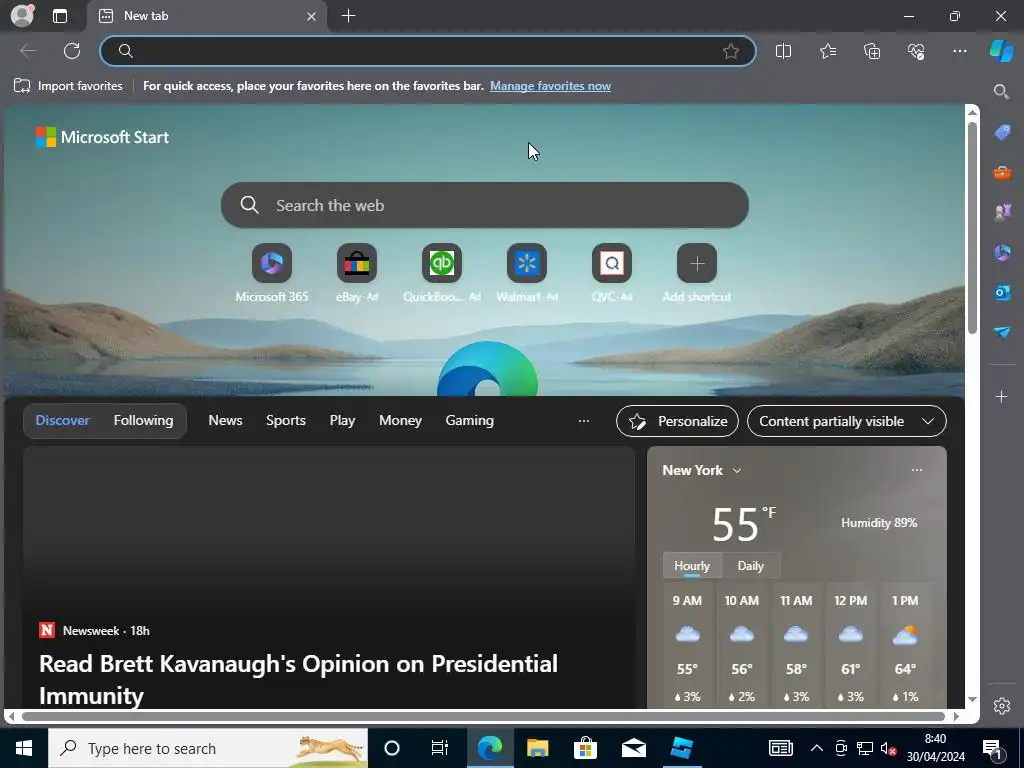Open the QuickBooks shortcut tile
The image size is (1024, 768).
[x=441, y=274]
